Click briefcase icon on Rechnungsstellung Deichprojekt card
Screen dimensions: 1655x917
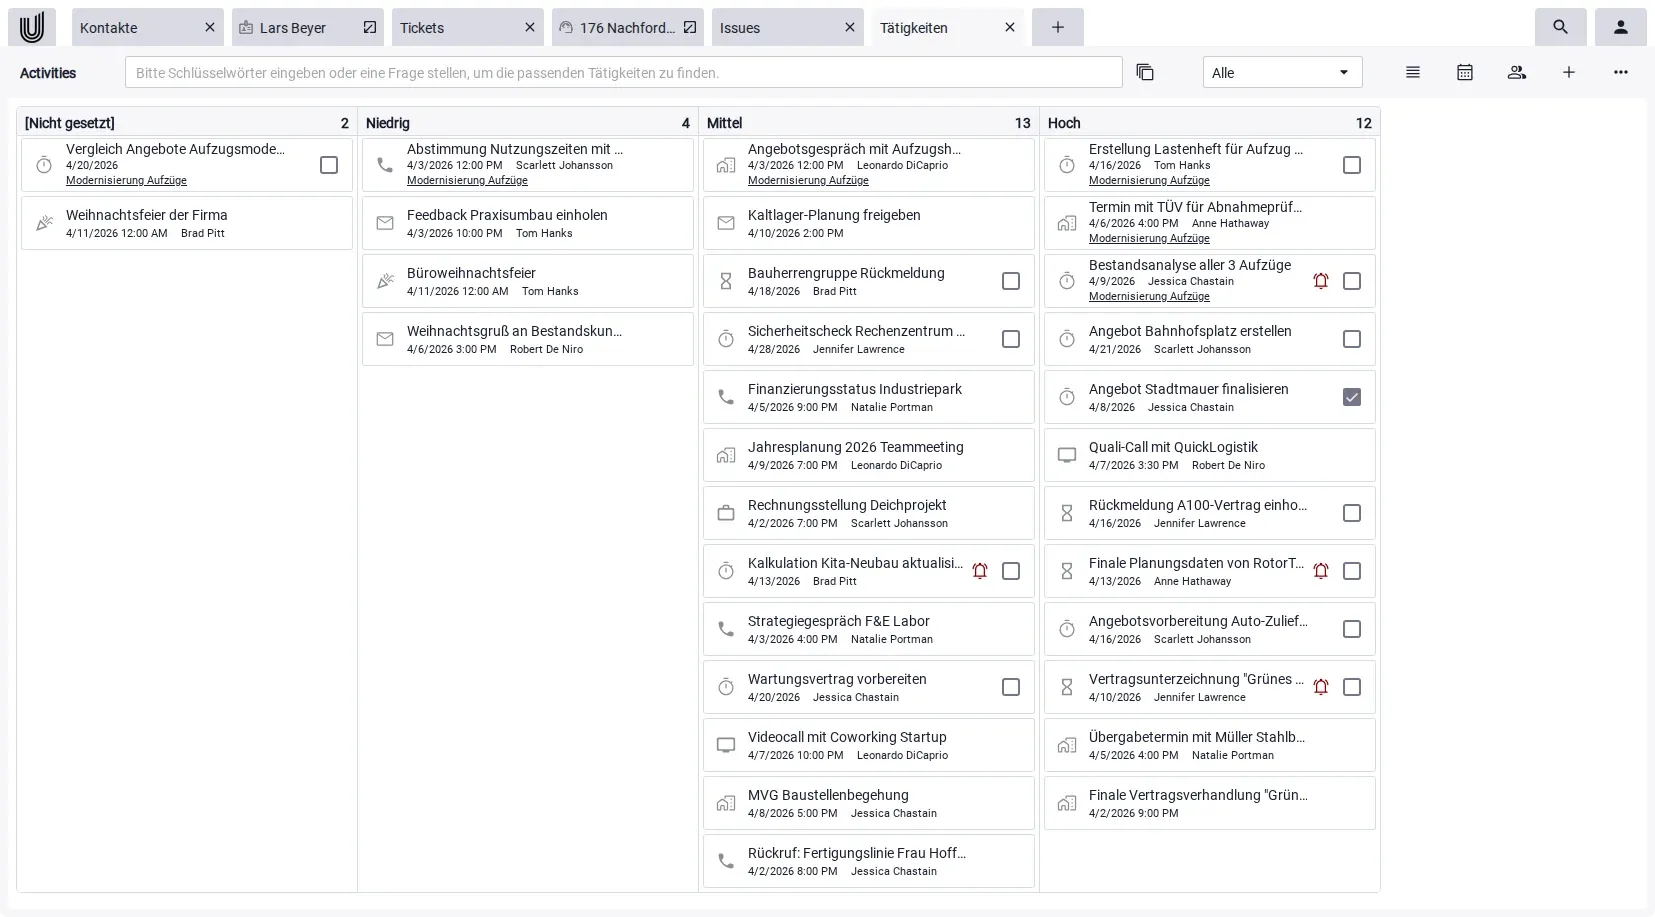(x=726, y=513)
